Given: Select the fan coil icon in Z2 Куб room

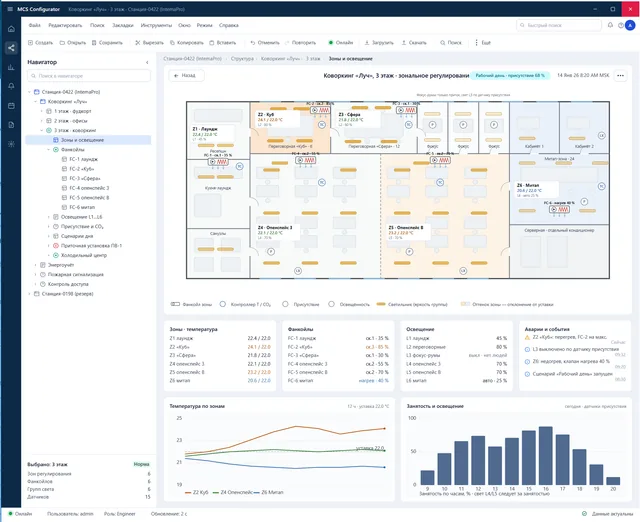Looking at the screenshot, I should point(320,110).
